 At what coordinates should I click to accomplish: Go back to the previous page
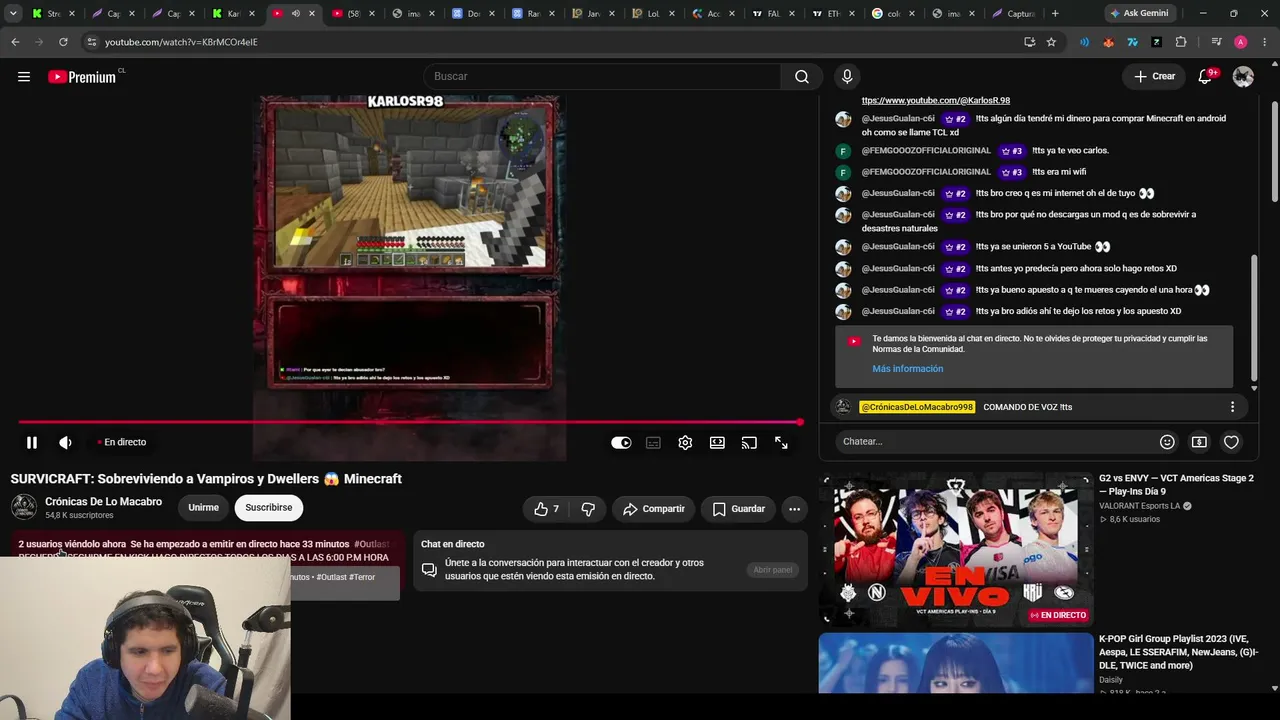pos(15,42)
